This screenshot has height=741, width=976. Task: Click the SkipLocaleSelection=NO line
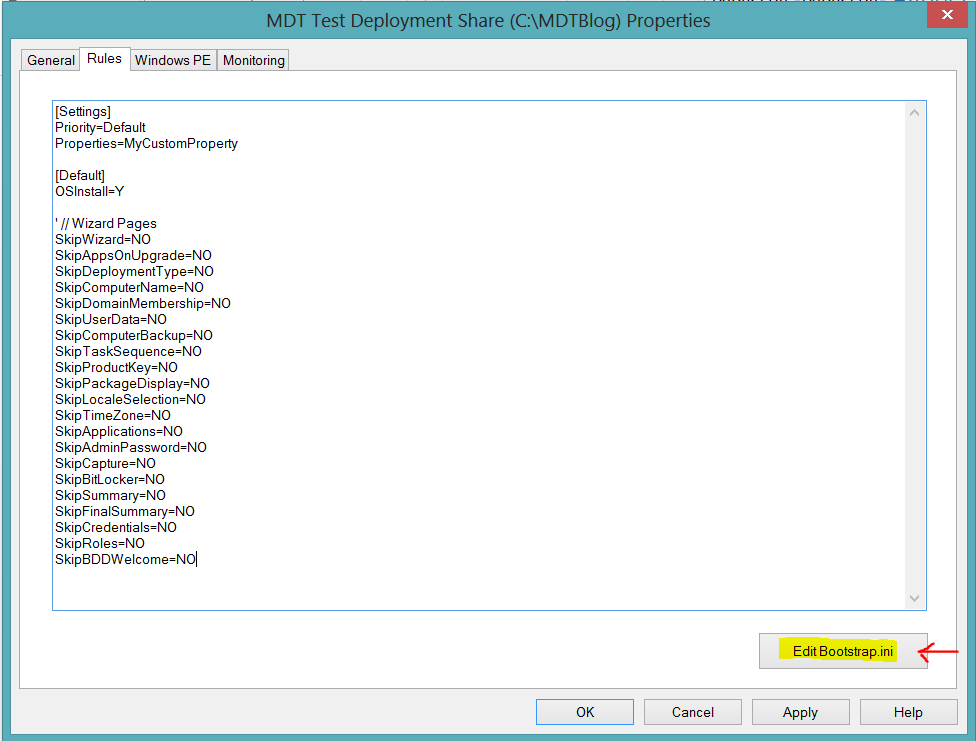pos(130,400)
